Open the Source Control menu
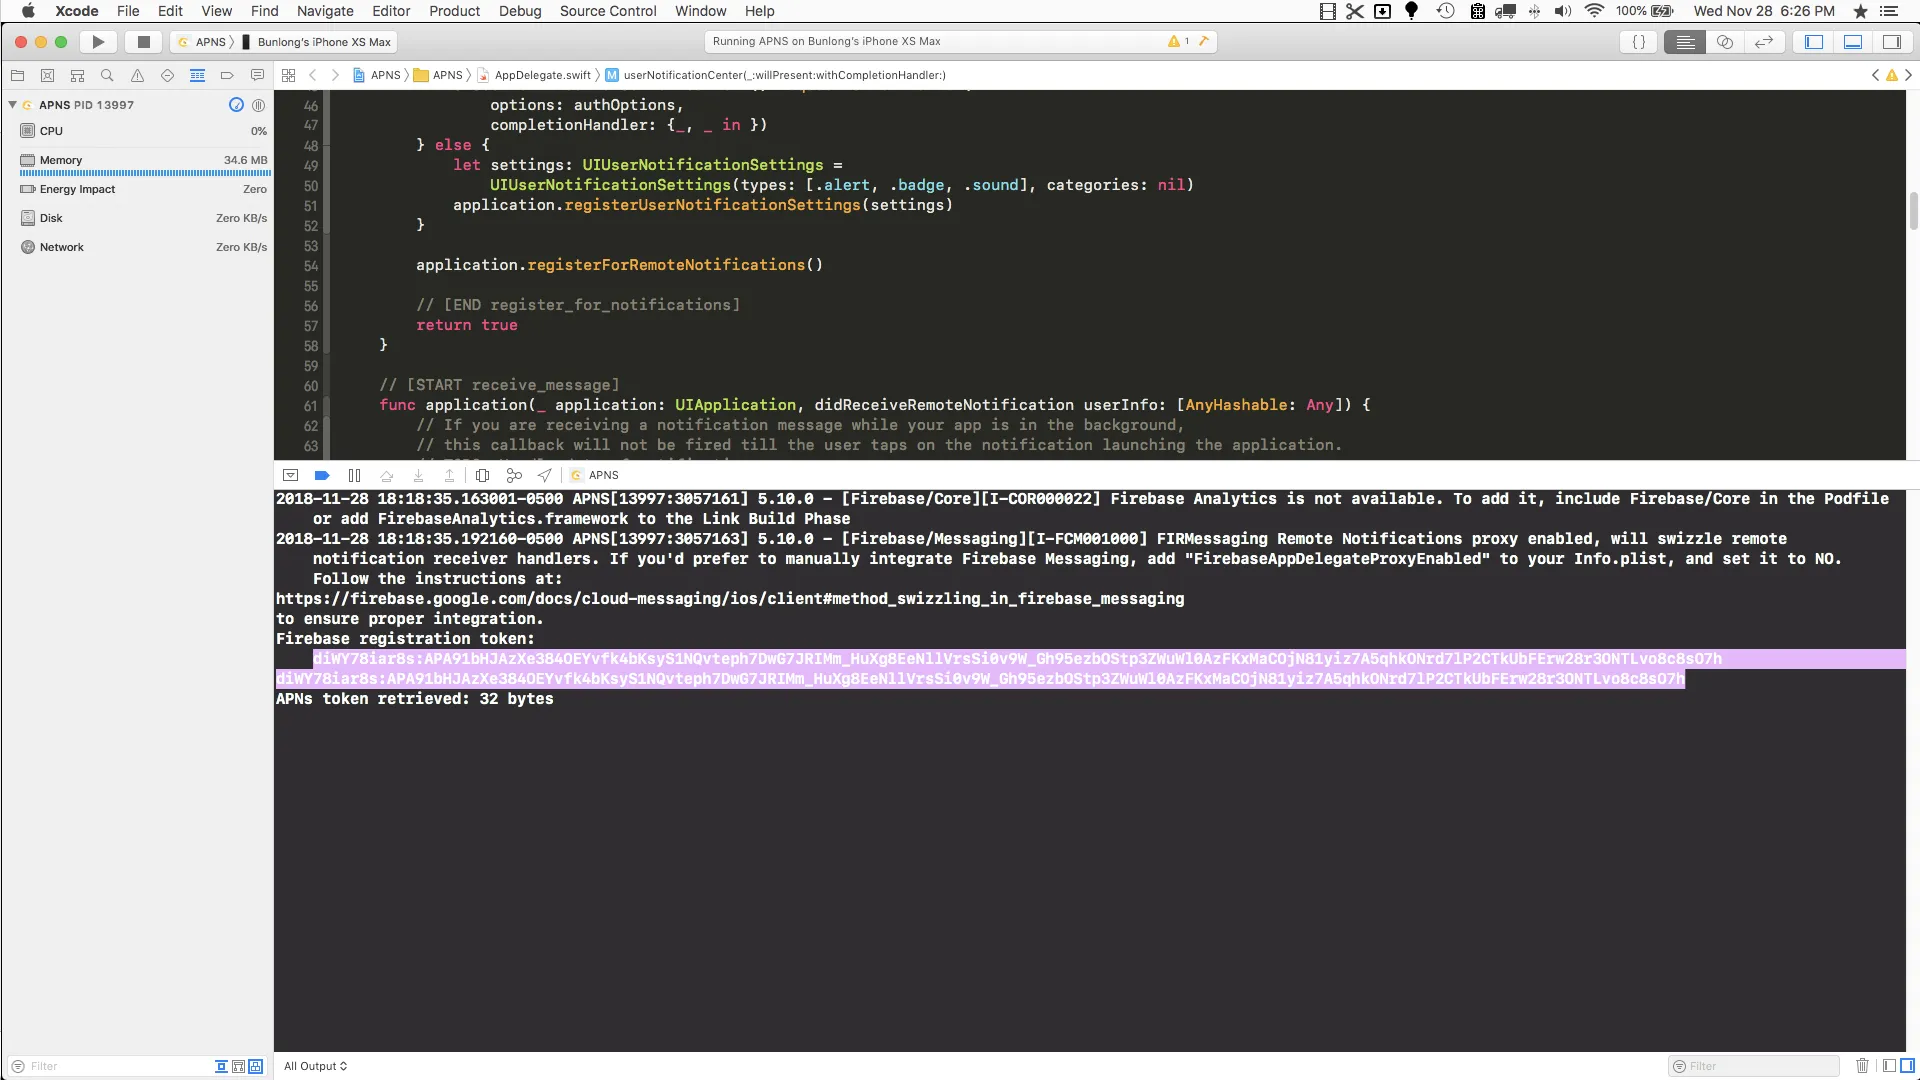The image size is (1920, 1080). point(607,11)
